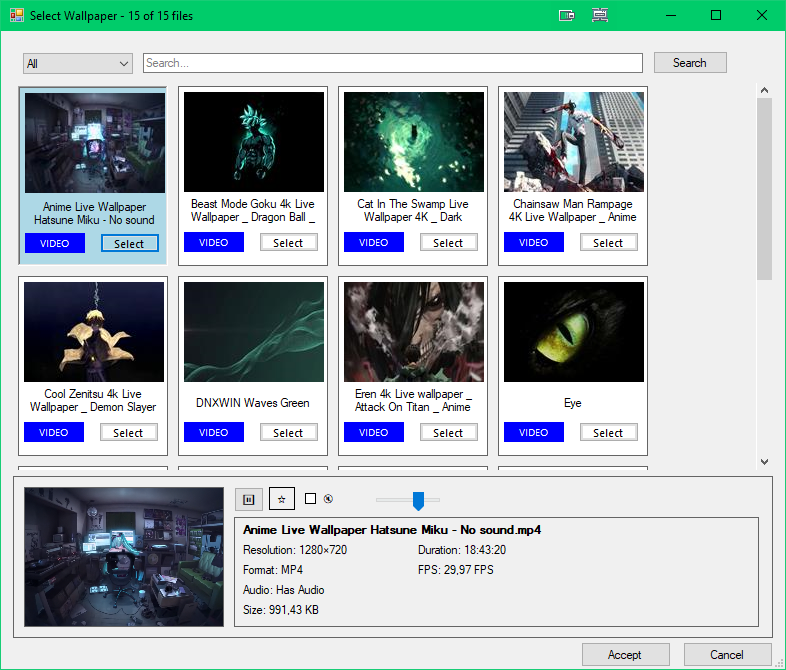Select the Hatsune Miku wallpaper
786x670 pixels.
click(x=129, y=244)
